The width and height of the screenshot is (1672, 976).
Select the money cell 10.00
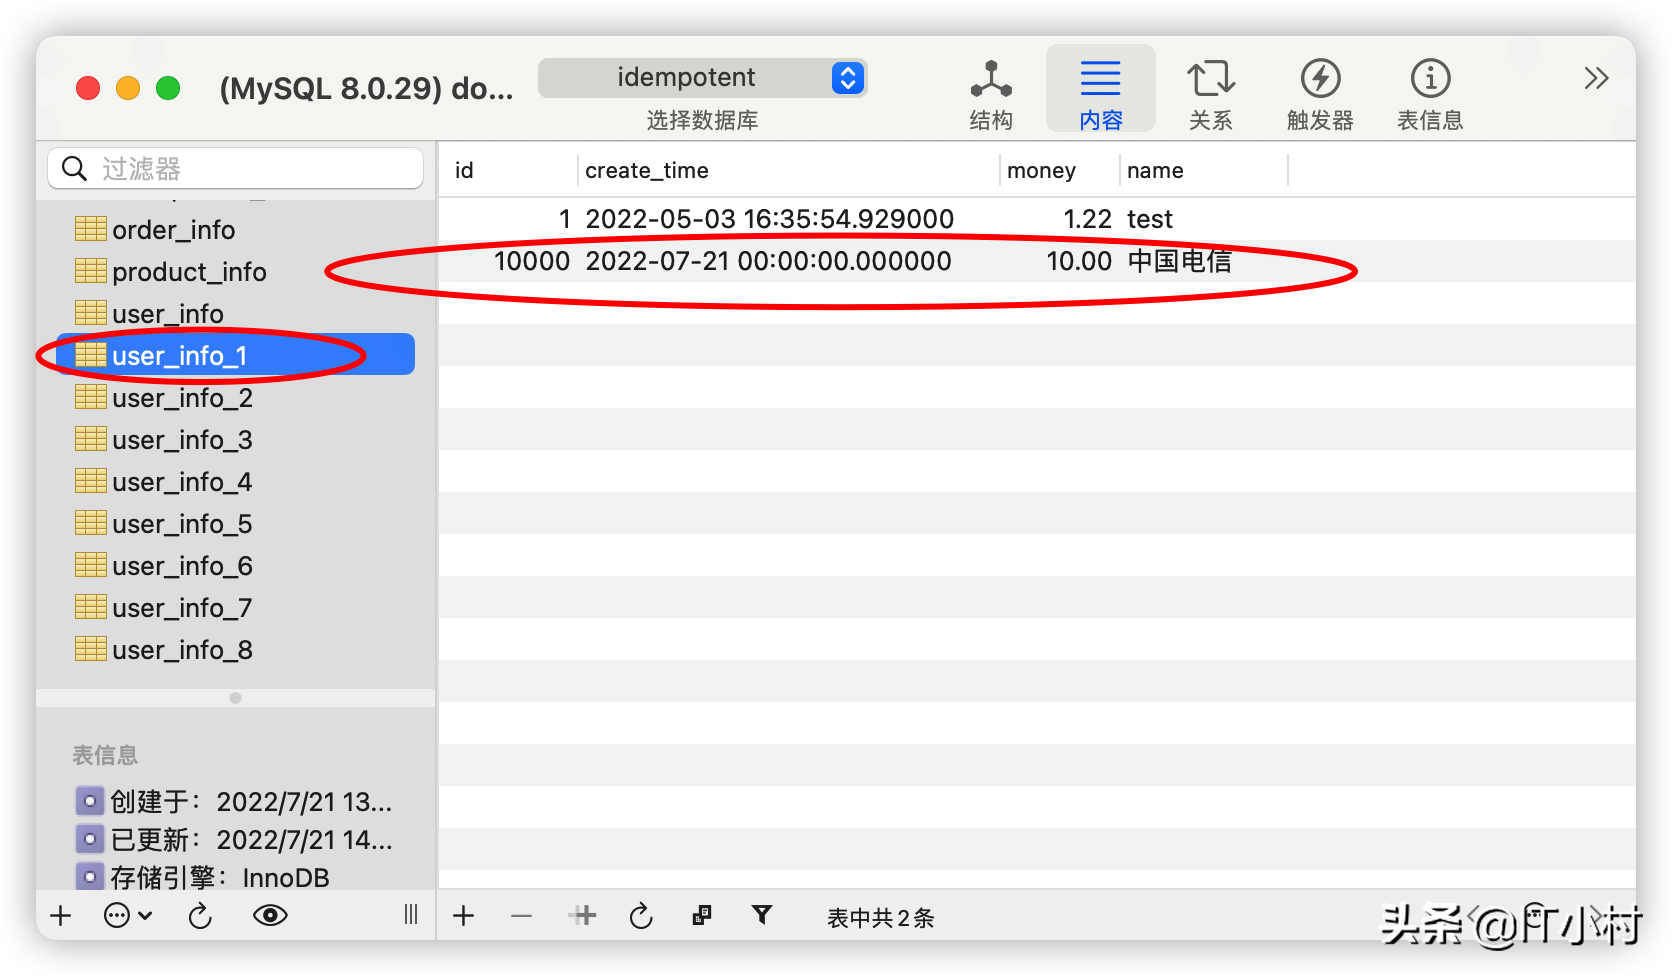[1079, 261]
